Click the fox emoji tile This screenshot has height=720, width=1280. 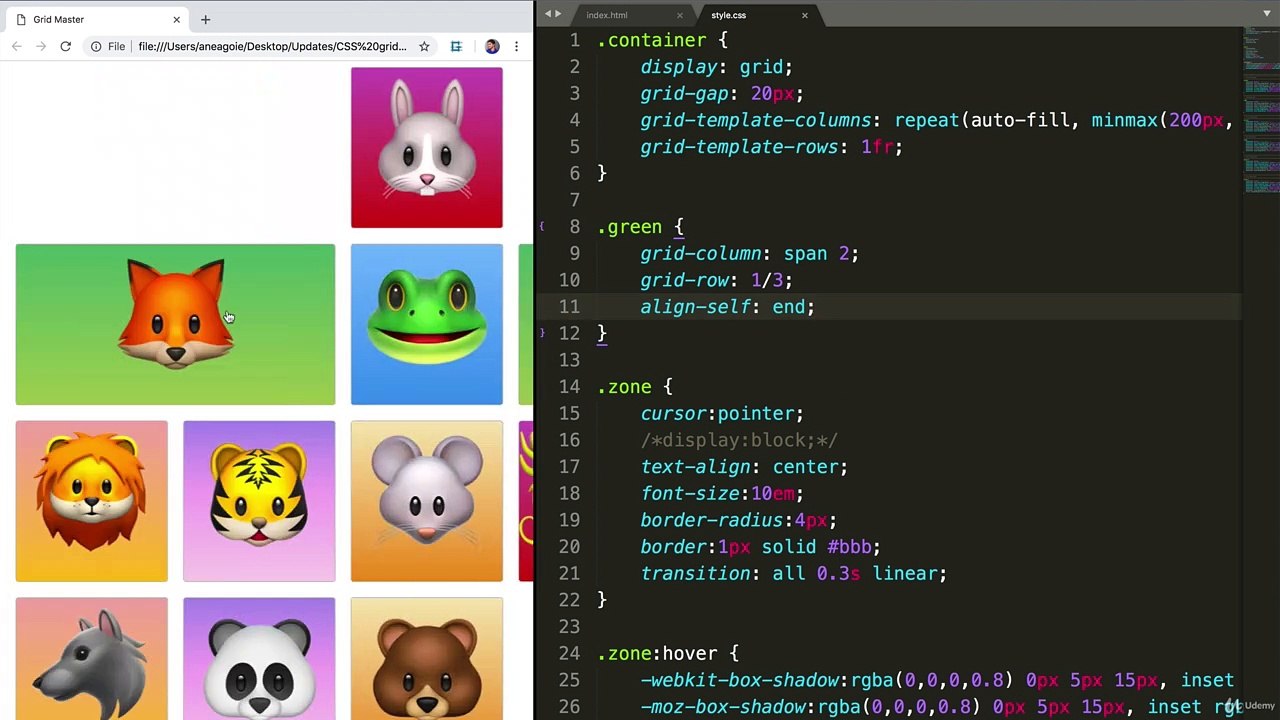click(175, 325)
